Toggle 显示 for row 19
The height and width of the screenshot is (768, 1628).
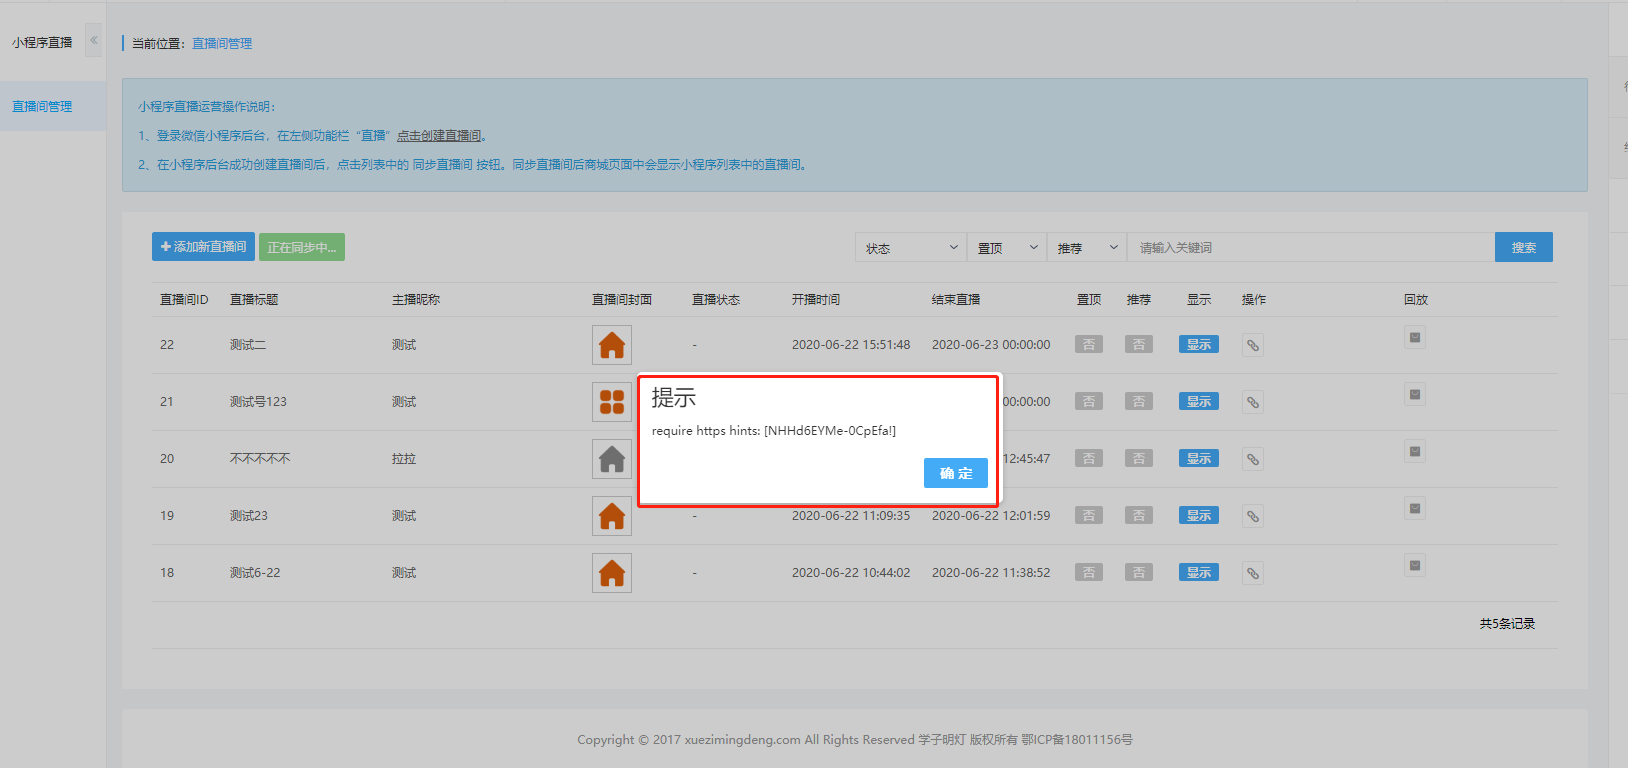tap(1199, 515)
